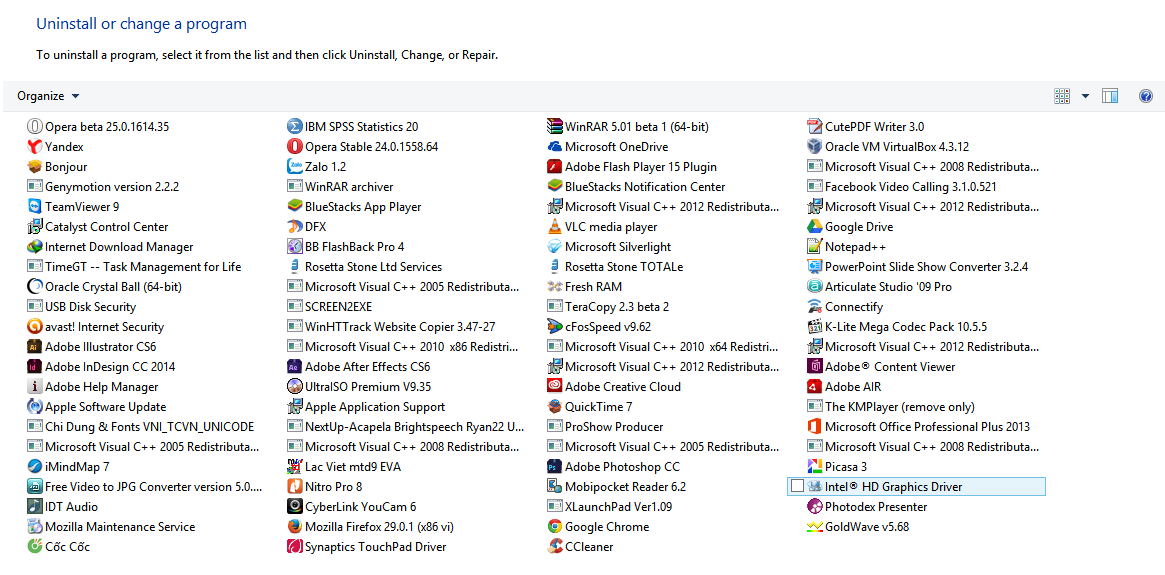1165x575 pixels.
Task: Select Mobipocket Reader 6.2
Action: (617, 487)
